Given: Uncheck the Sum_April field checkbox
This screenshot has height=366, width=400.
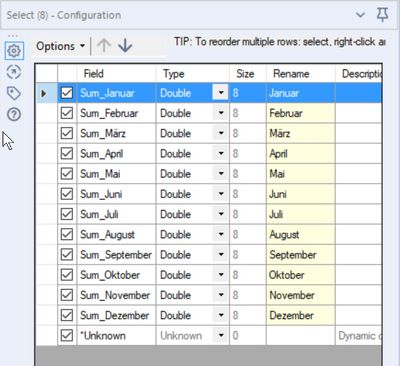Looking at the screenshot, I should [x=67, y=153].
